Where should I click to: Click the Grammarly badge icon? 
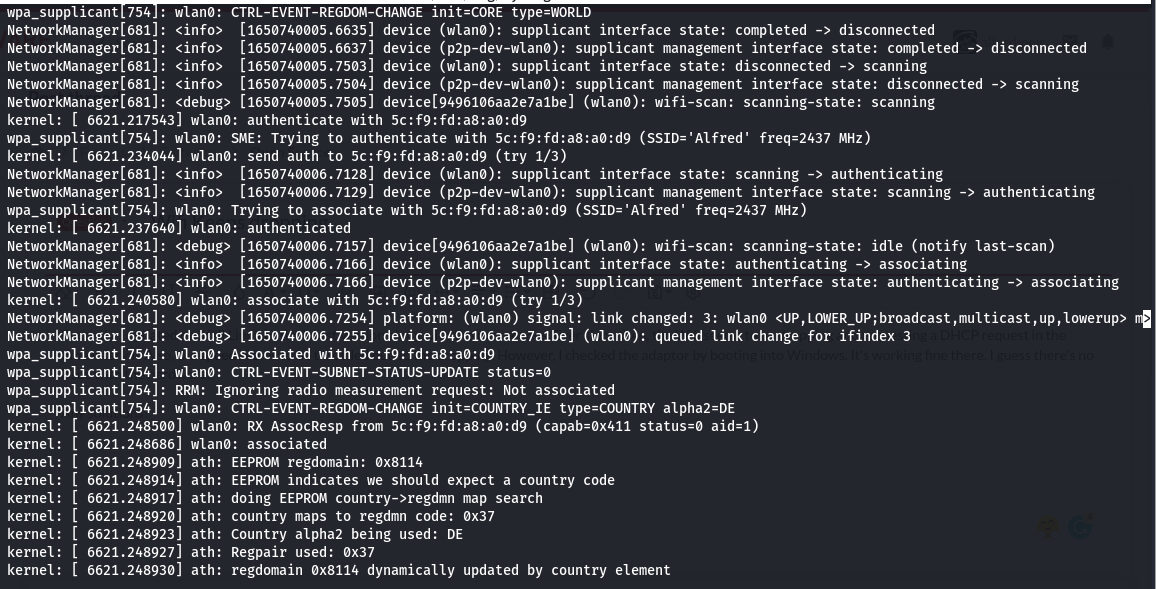pos(1080,526)
